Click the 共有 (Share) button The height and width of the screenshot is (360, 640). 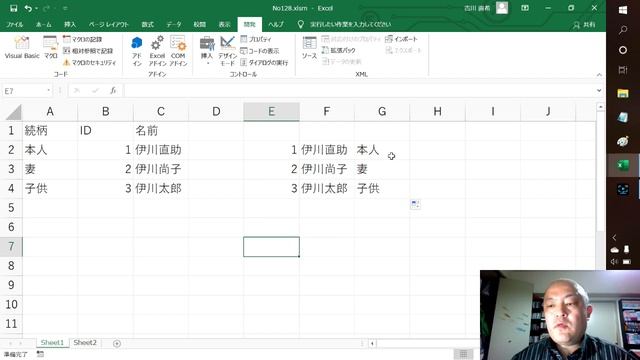tap(584, 25)
